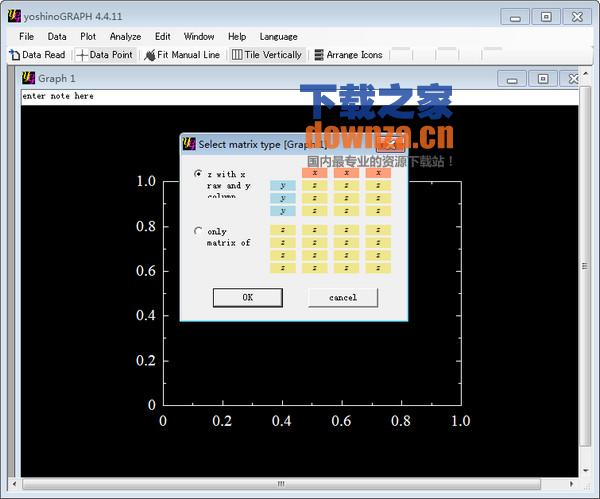Select 'z with x raw and y column' option
The height and width of the screenshot is (499, 600).
tap(198, 174)
